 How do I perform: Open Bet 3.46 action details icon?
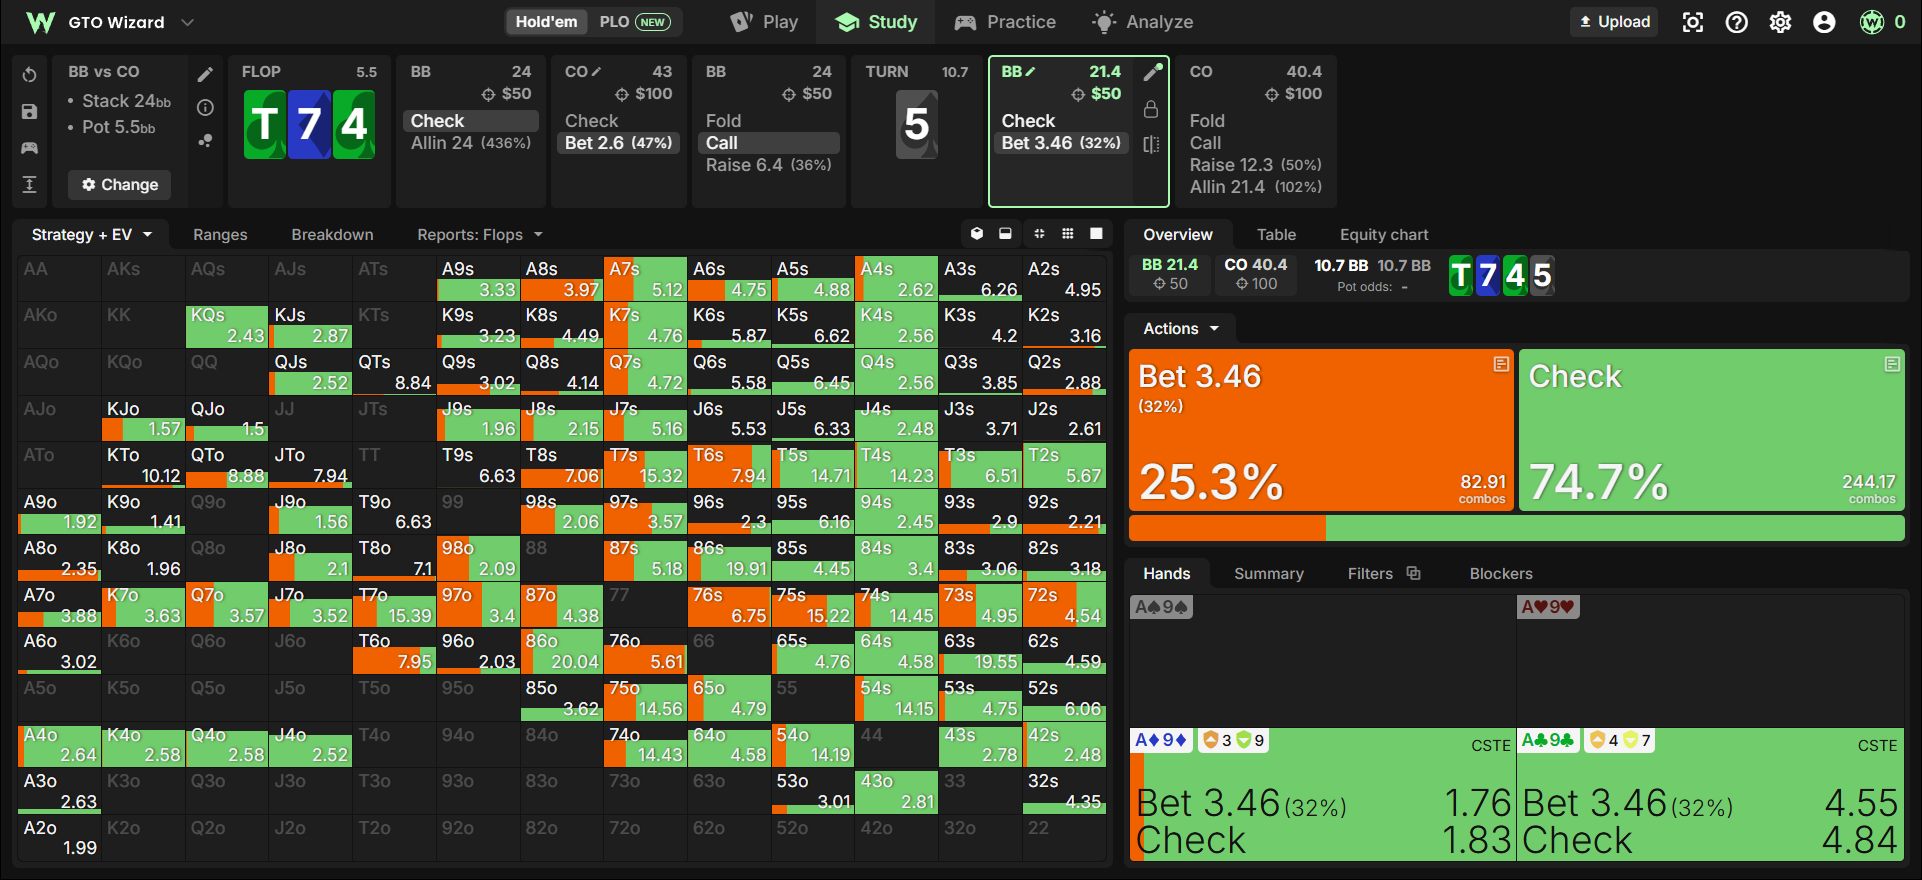click(x=1501, y=364)
